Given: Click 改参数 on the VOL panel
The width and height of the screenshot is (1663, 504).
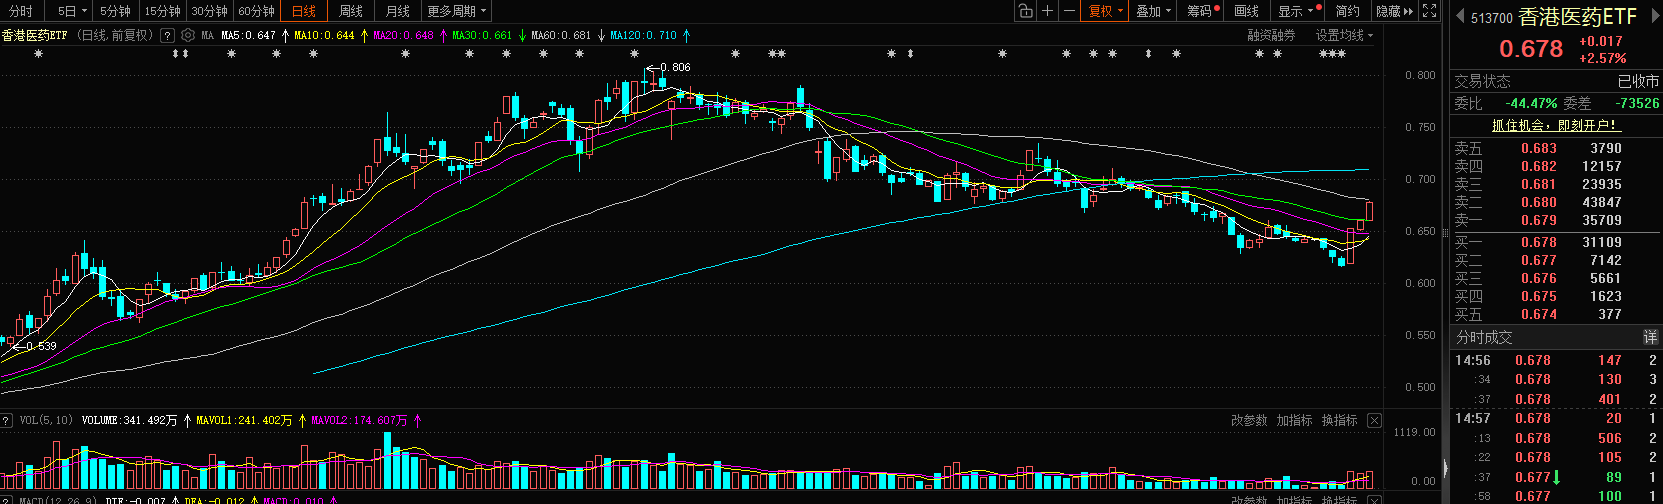Looking at the screenshot, I should click(1249, 420).
